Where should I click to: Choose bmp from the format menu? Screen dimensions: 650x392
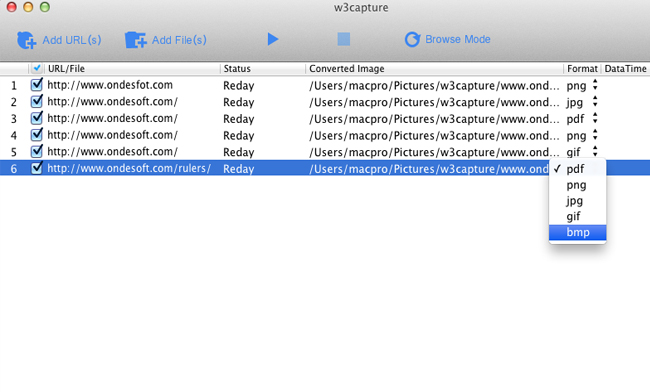[x=577, y=232]
